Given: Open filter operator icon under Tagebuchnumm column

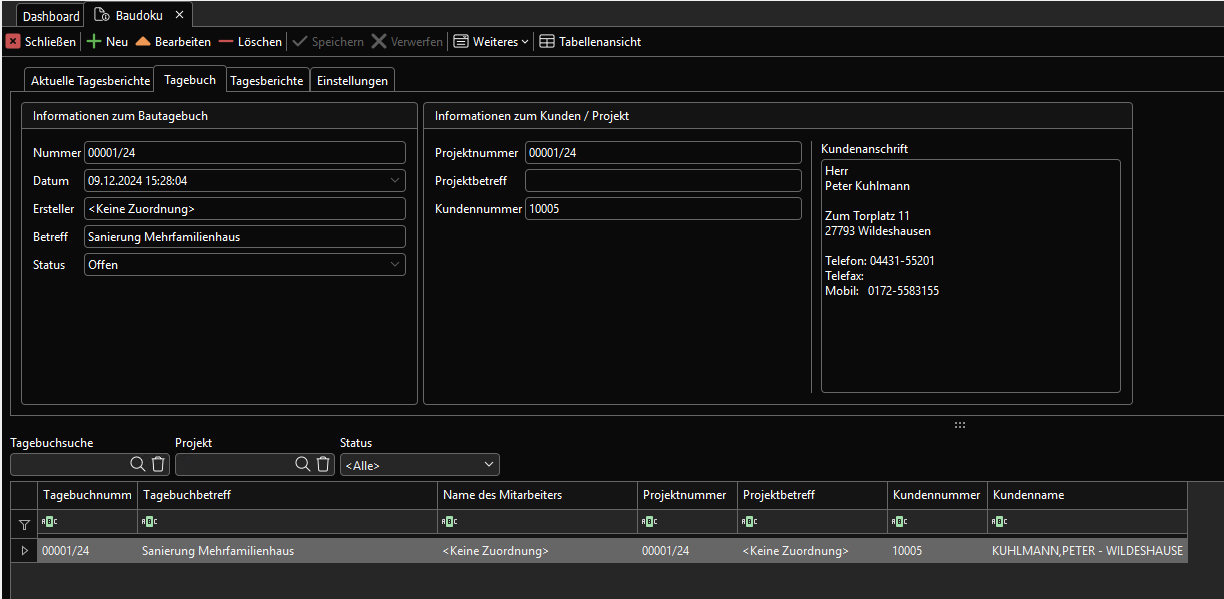Looking at the screenshot, I should (x=48, y=521).
